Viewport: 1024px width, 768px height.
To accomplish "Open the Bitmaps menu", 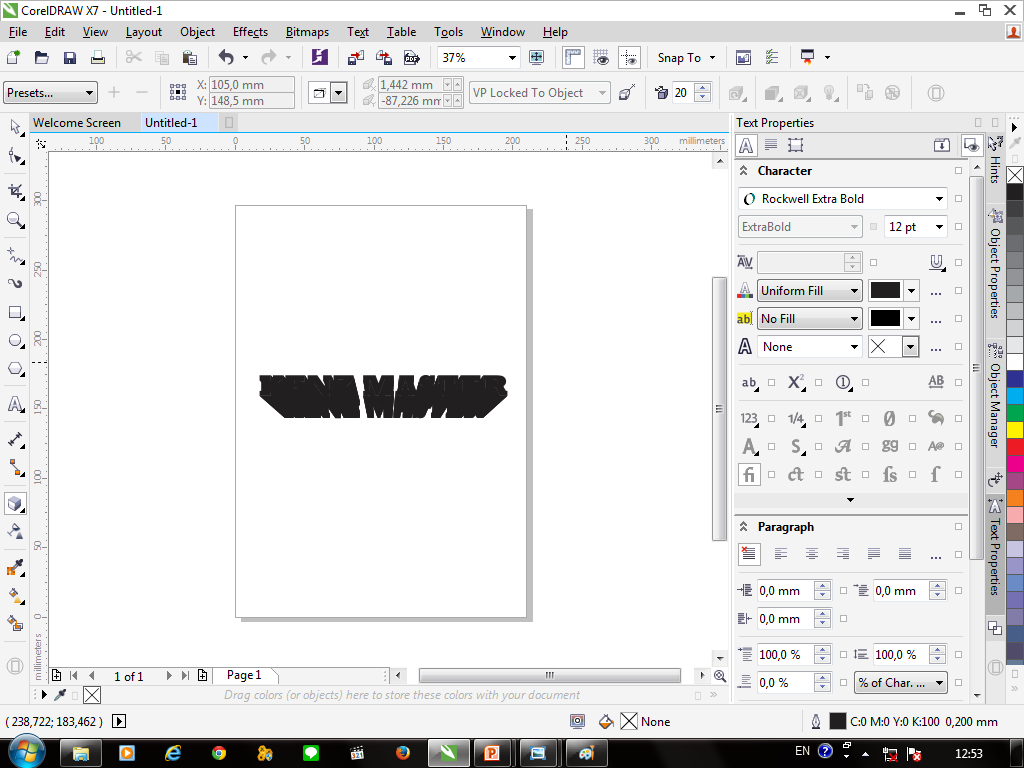I will pos(306,31).
